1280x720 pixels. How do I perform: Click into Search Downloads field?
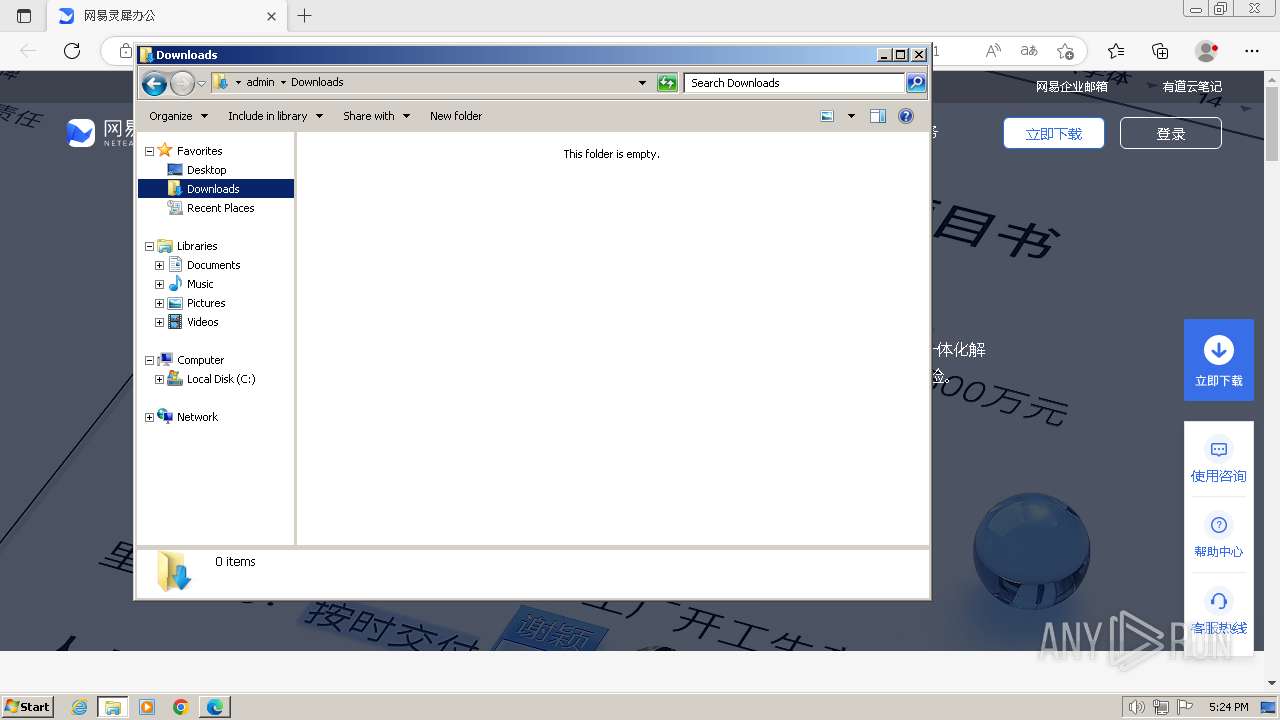795,83
